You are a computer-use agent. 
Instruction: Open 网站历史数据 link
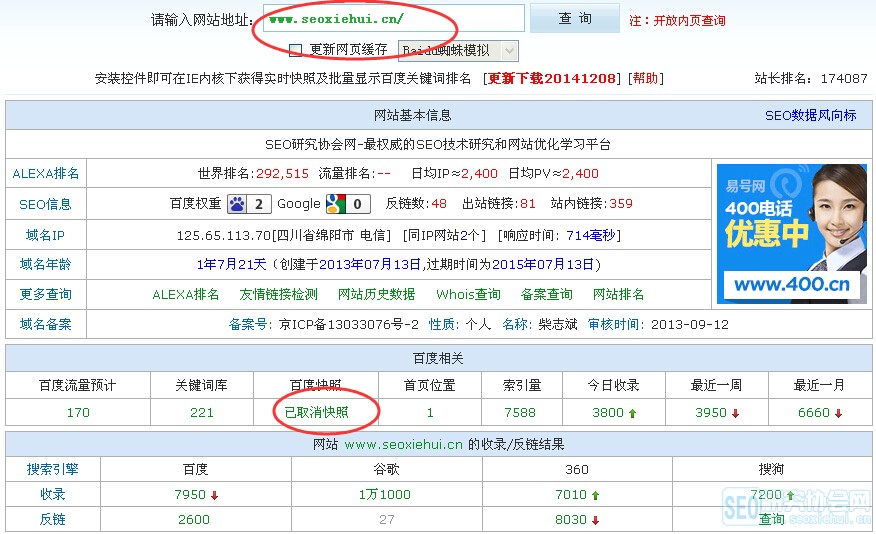pos(377,294)
